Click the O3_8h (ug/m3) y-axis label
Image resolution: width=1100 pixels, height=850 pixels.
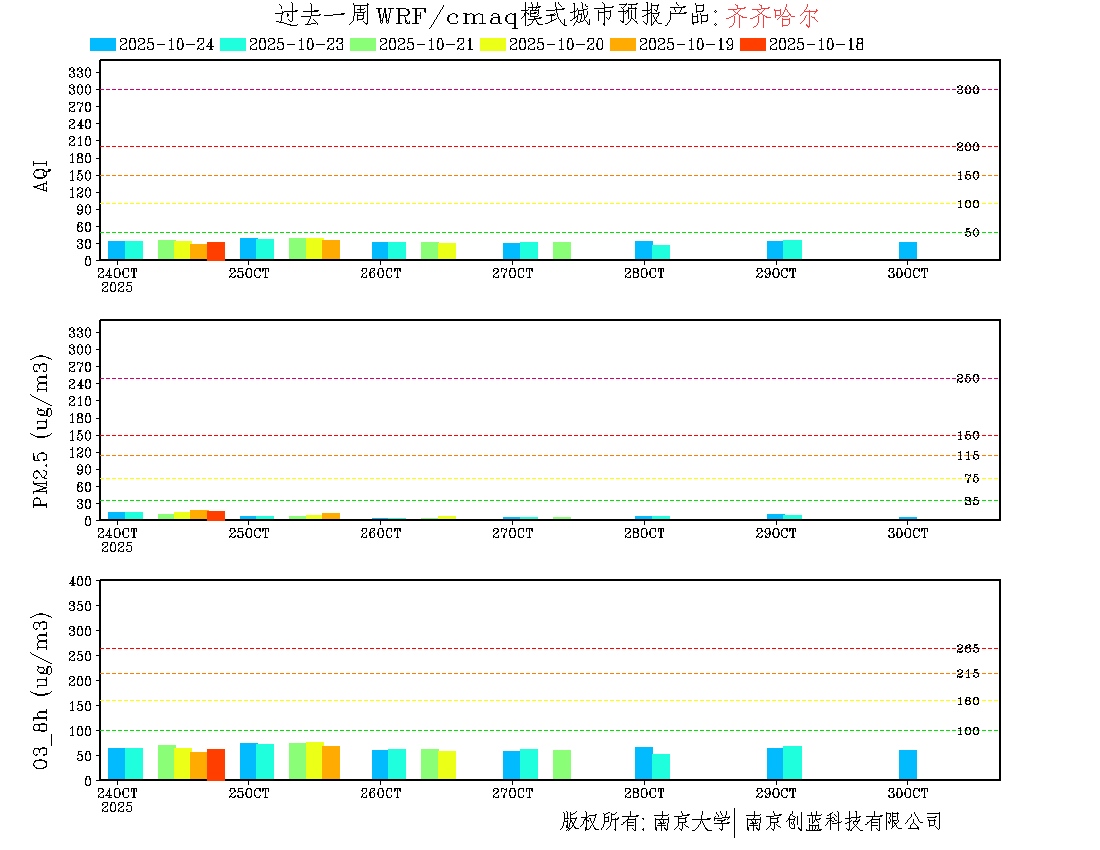42,690
